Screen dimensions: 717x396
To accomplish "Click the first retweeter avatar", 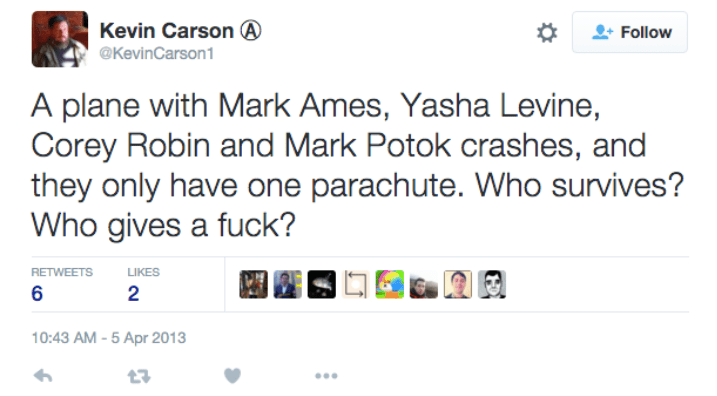I will point(253,284).
